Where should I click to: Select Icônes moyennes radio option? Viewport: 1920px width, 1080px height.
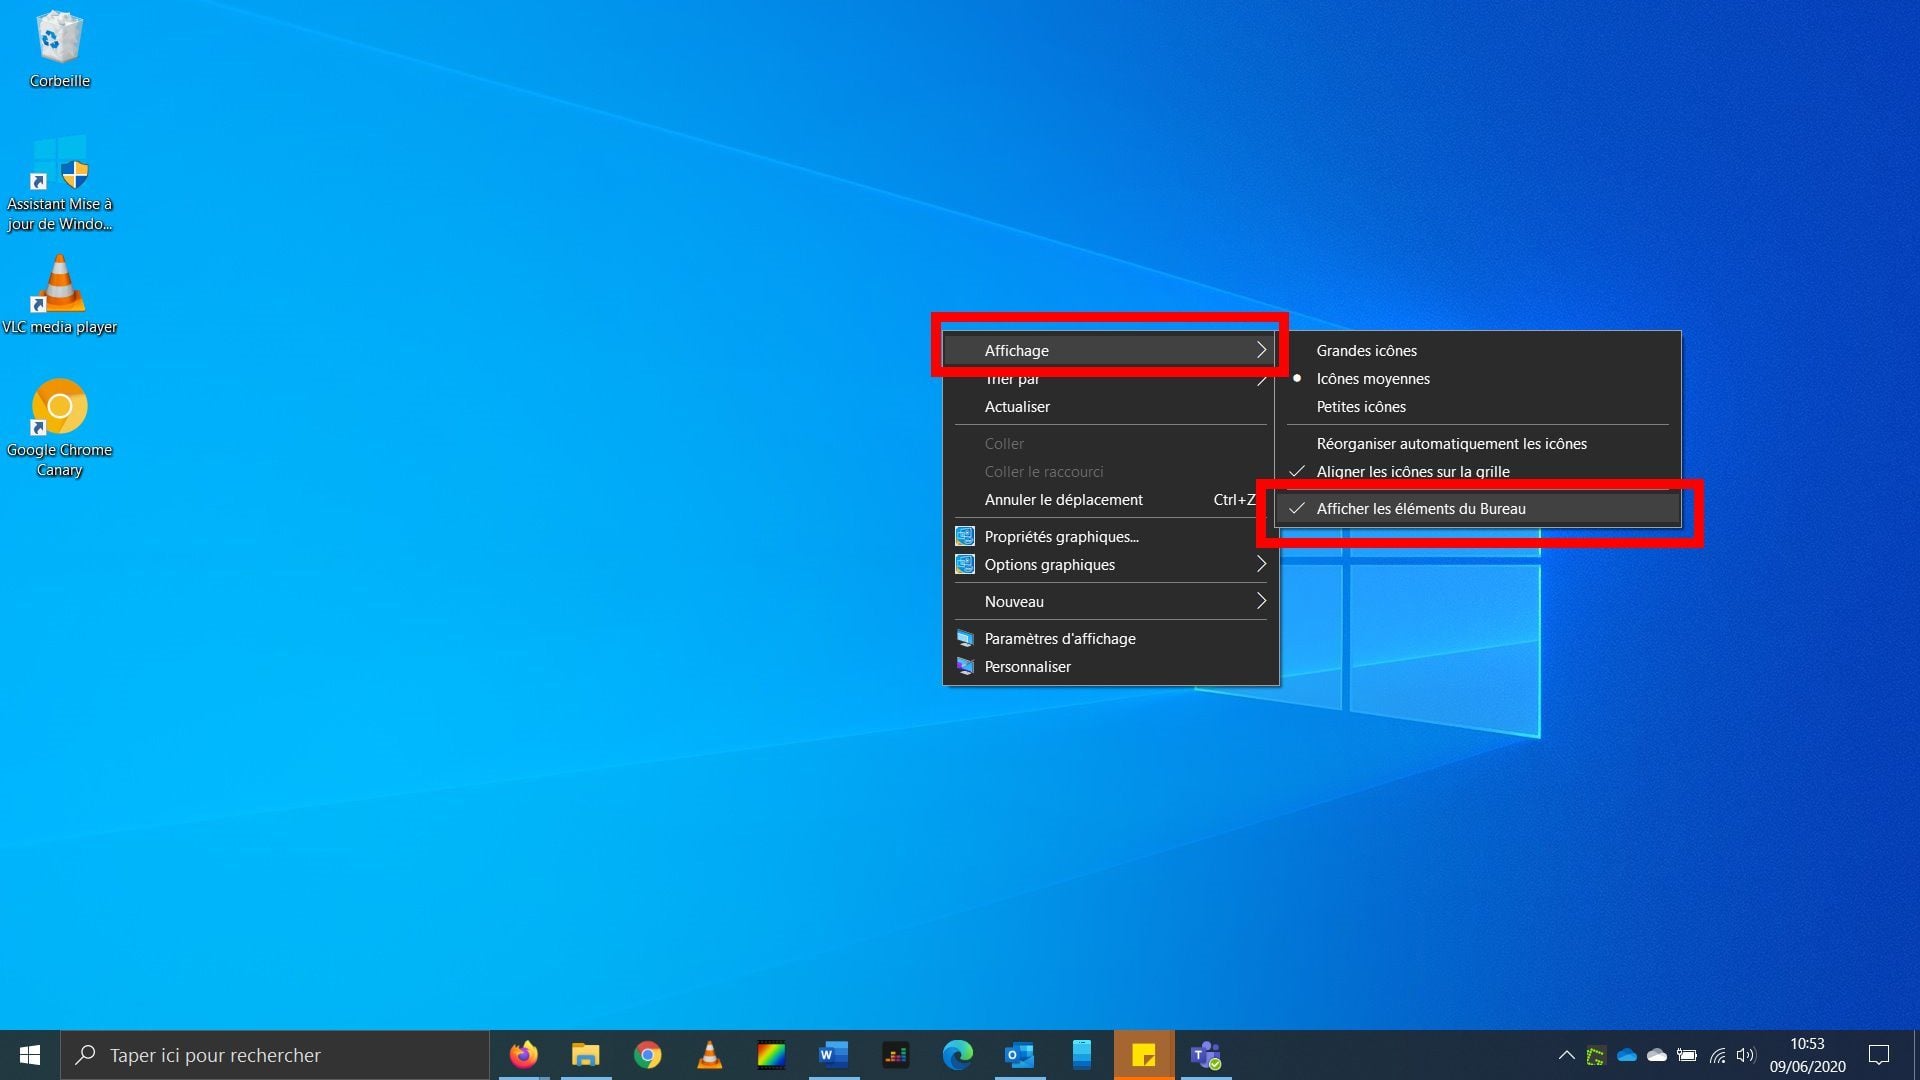point(1372,379)
